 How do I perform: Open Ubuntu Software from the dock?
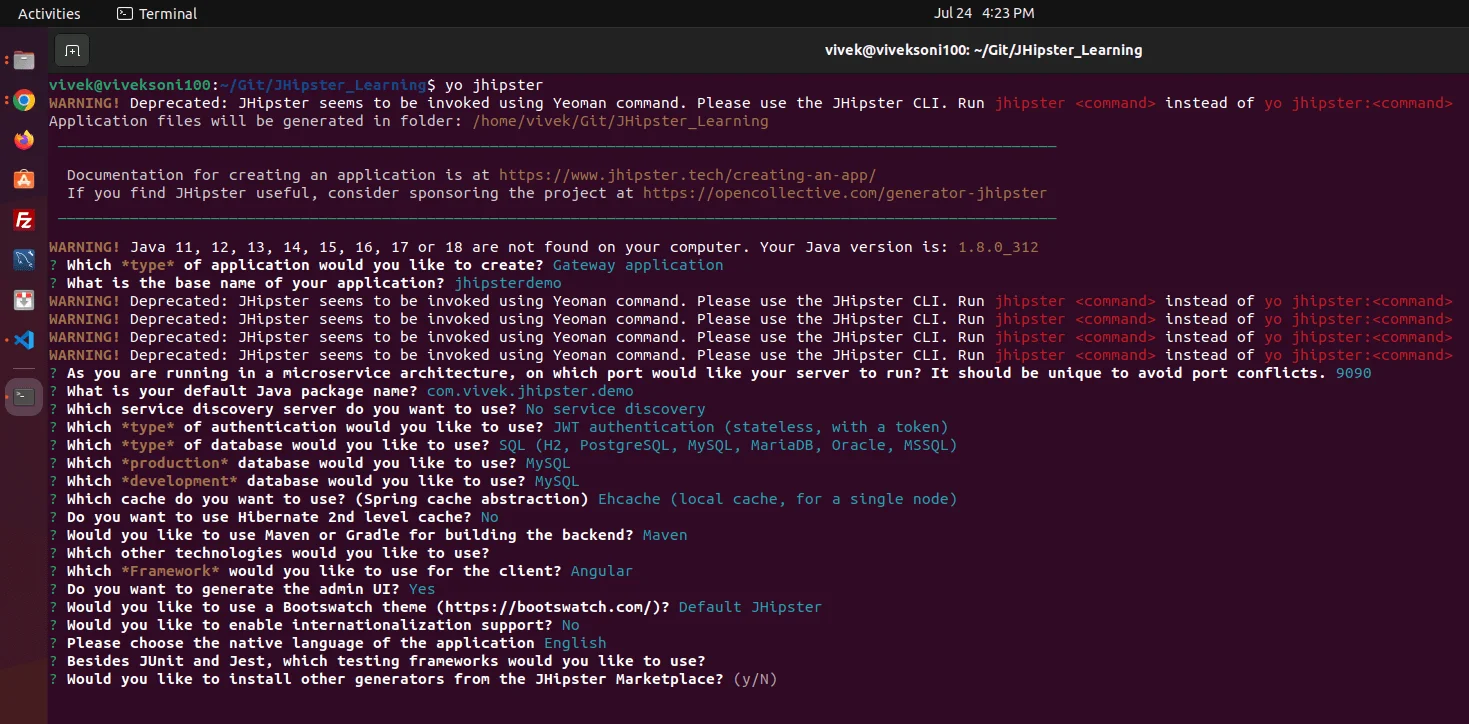[x=24, y=180]
